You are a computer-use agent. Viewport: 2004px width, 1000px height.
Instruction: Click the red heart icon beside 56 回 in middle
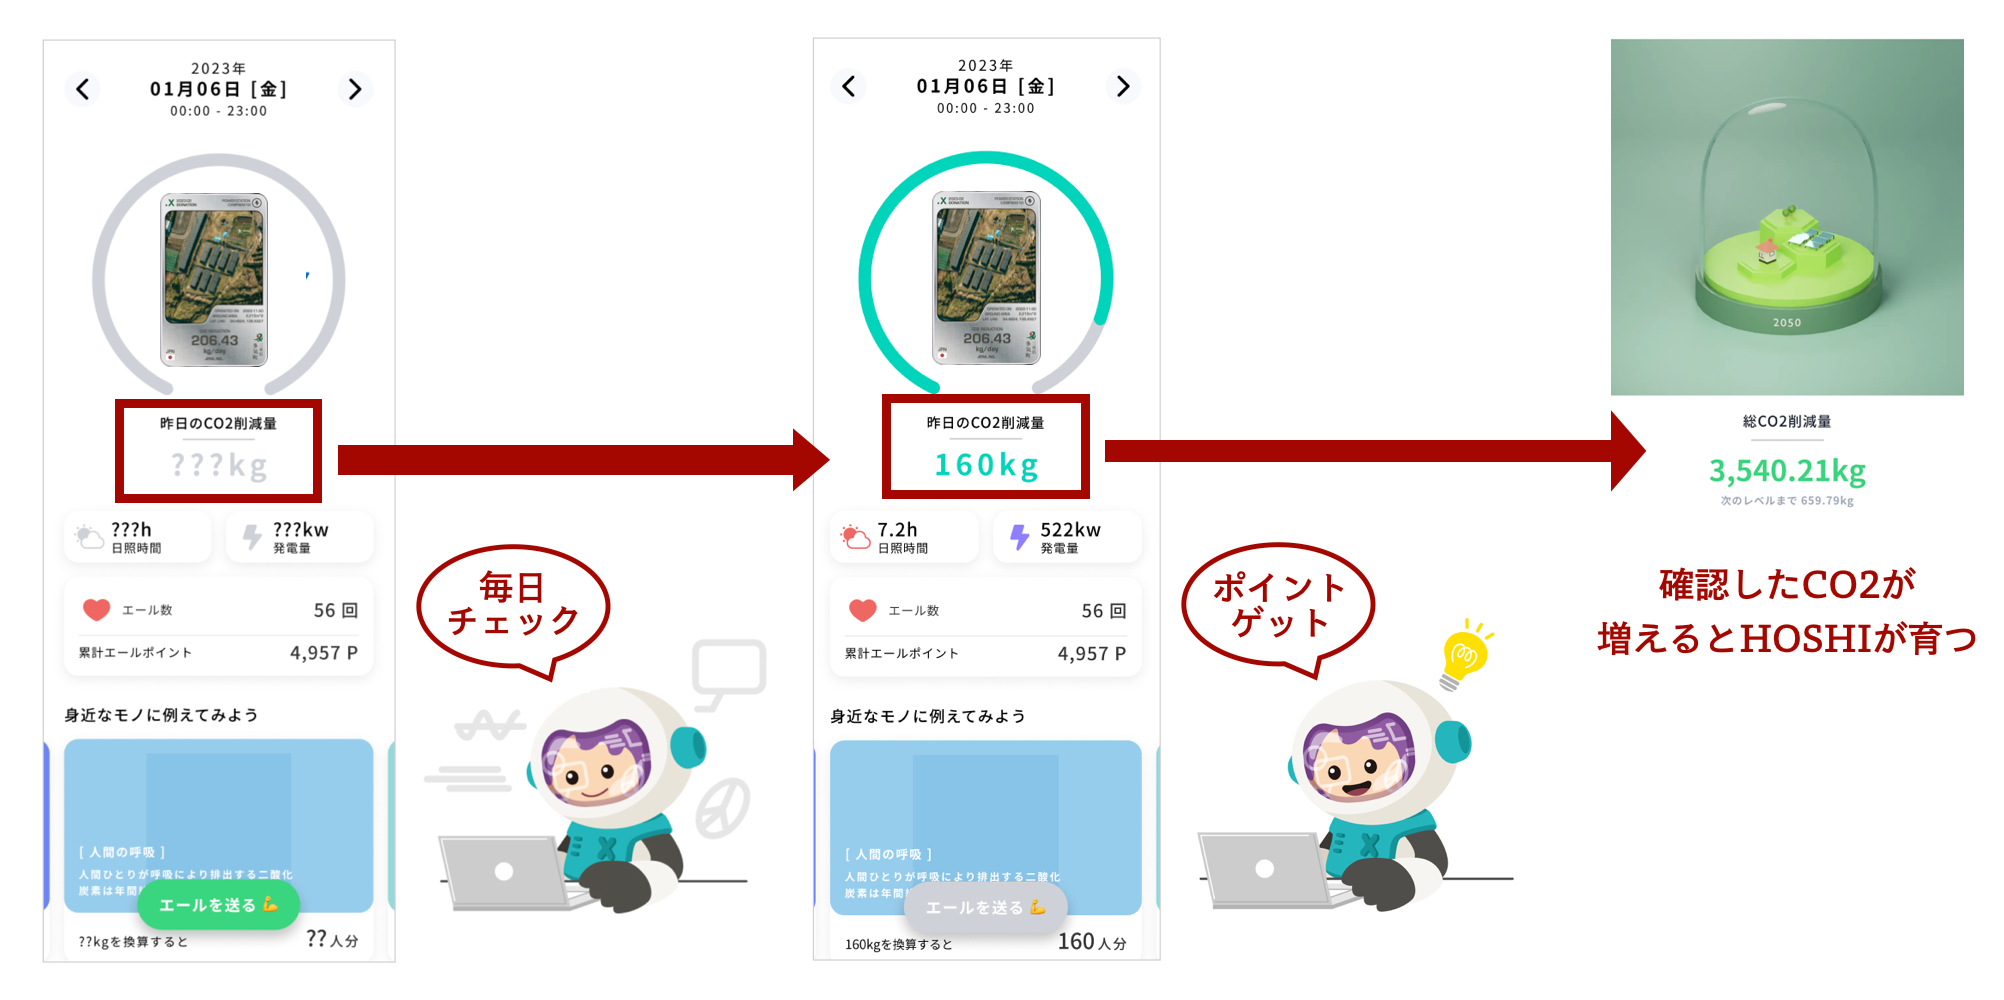tap(862, 610)
